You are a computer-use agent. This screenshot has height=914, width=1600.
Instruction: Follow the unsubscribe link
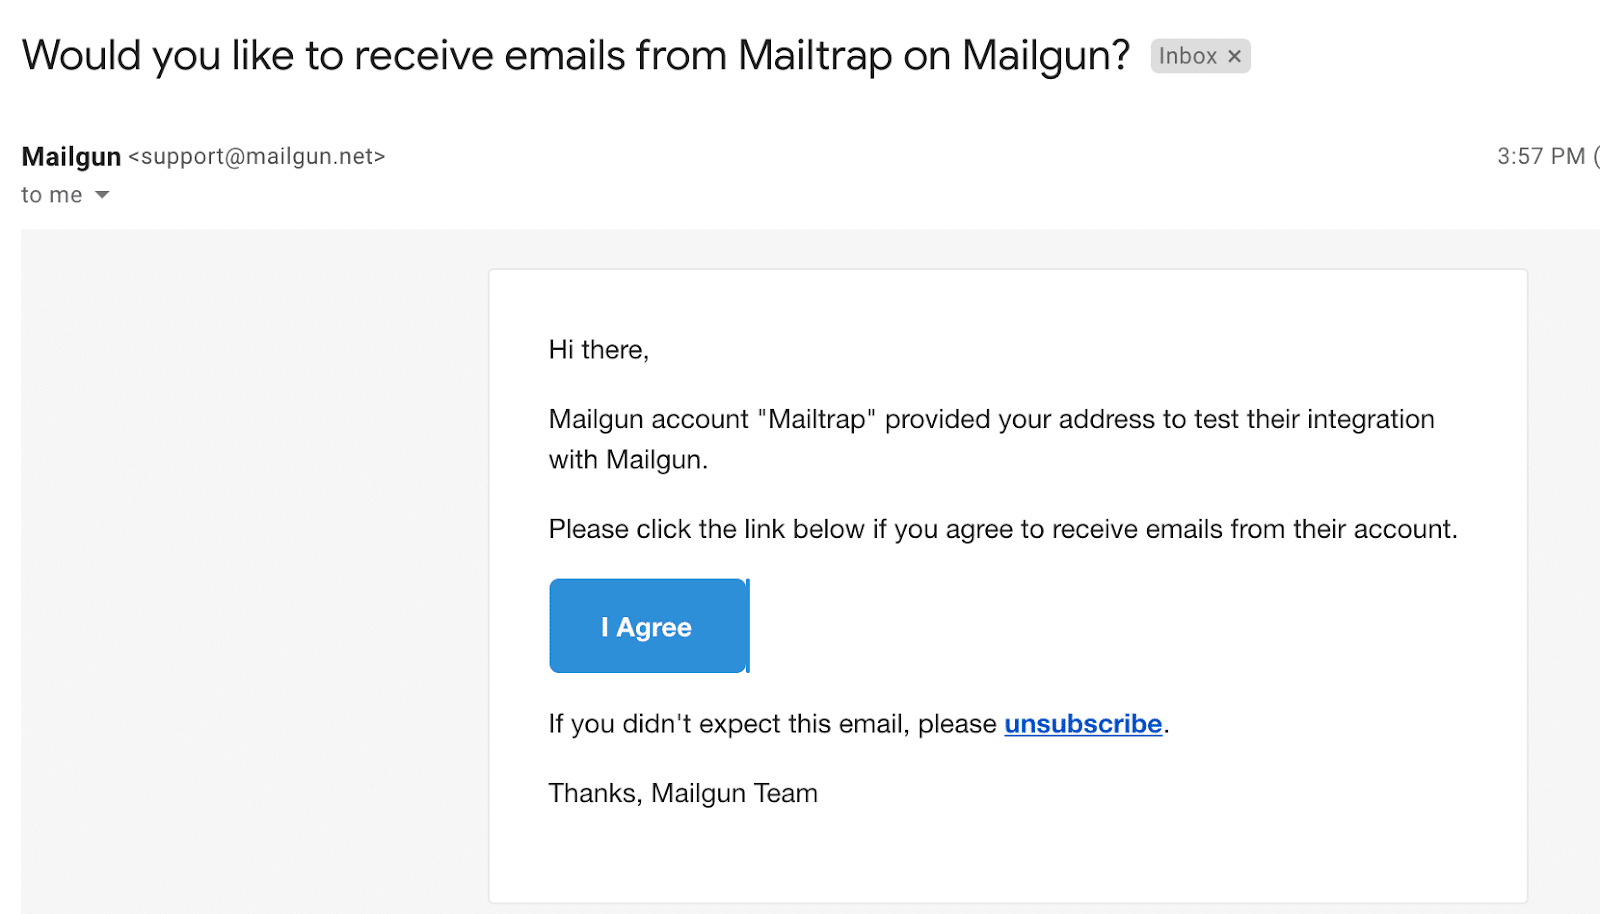1083,724
